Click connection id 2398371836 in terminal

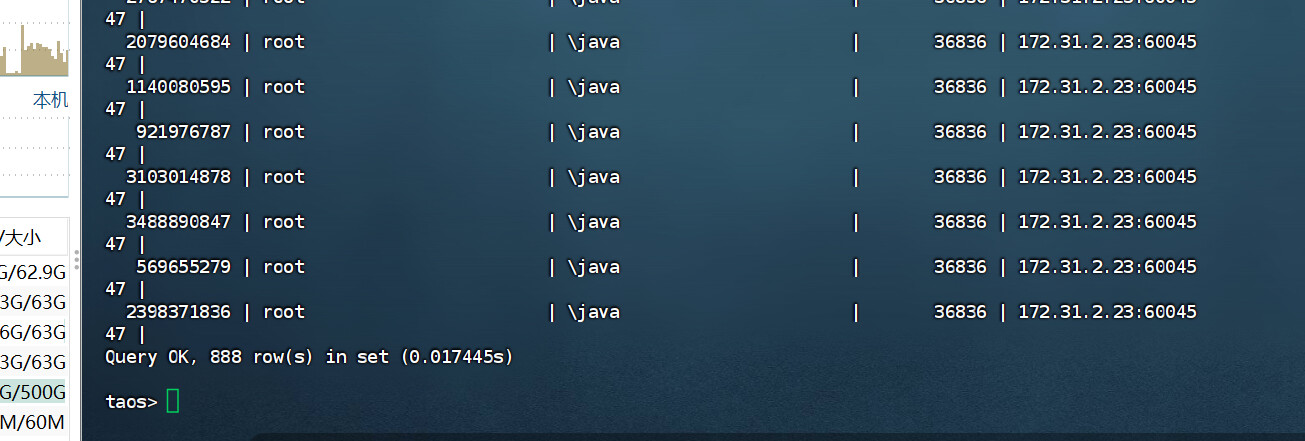tap(178, 312)
